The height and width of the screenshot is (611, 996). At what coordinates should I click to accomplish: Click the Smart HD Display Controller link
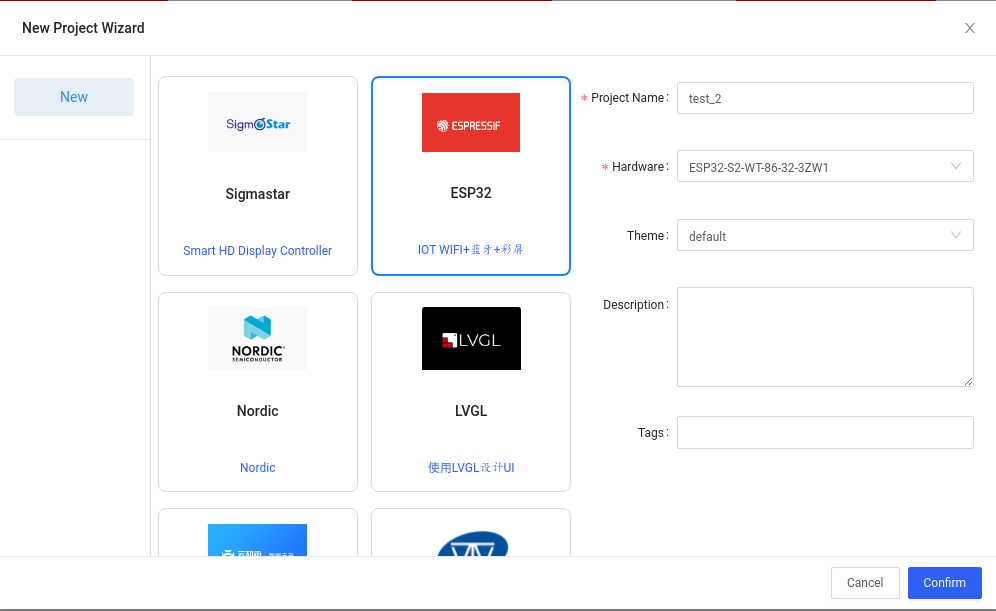(x=257, y=251)
